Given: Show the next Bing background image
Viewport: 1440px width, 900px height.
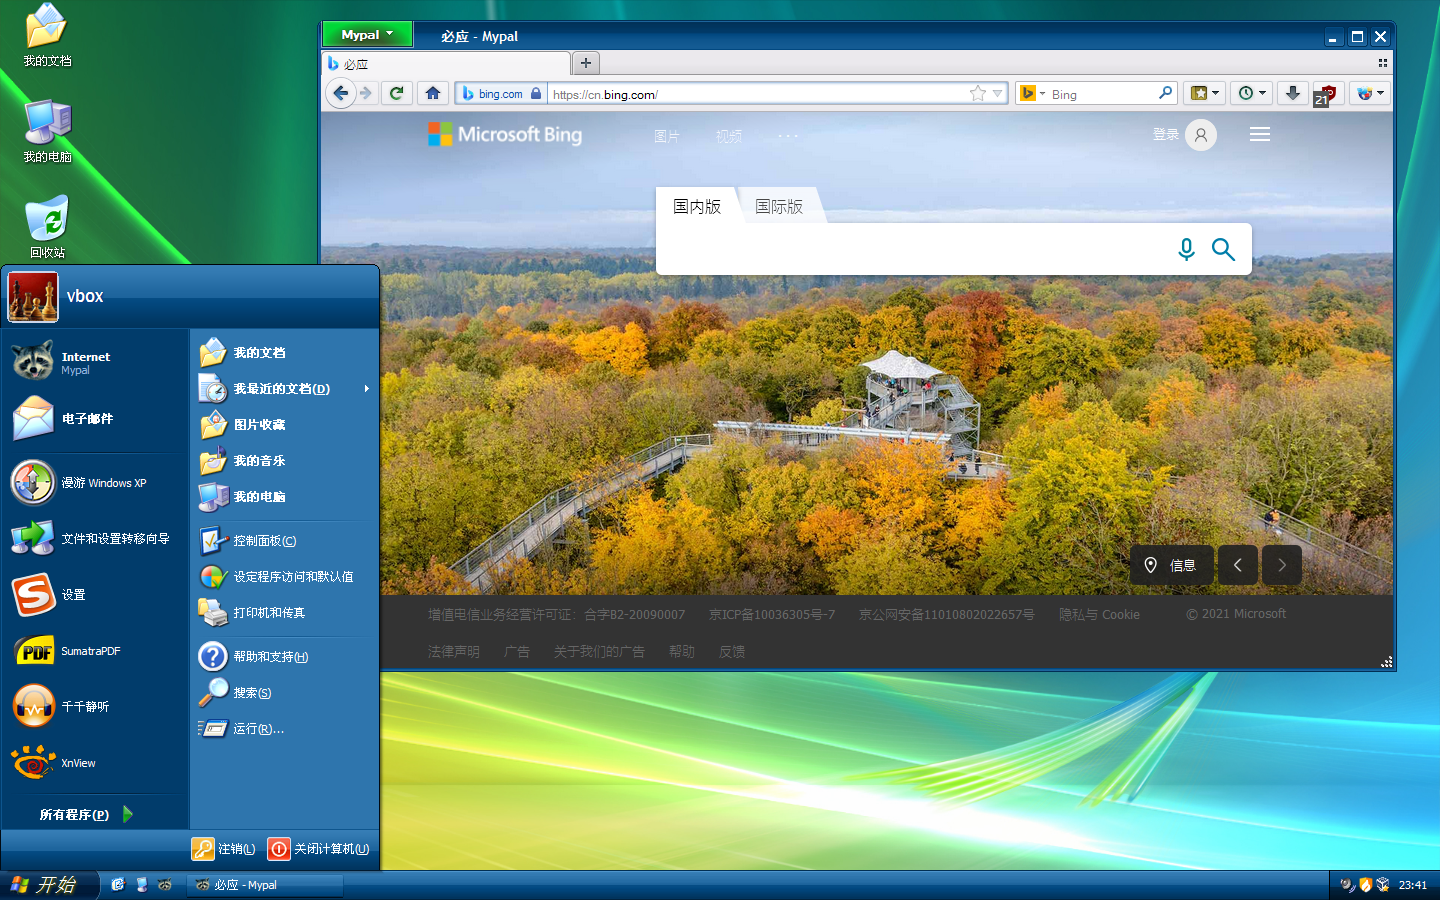Looking at the screenshot, I should pos(1282,565).
